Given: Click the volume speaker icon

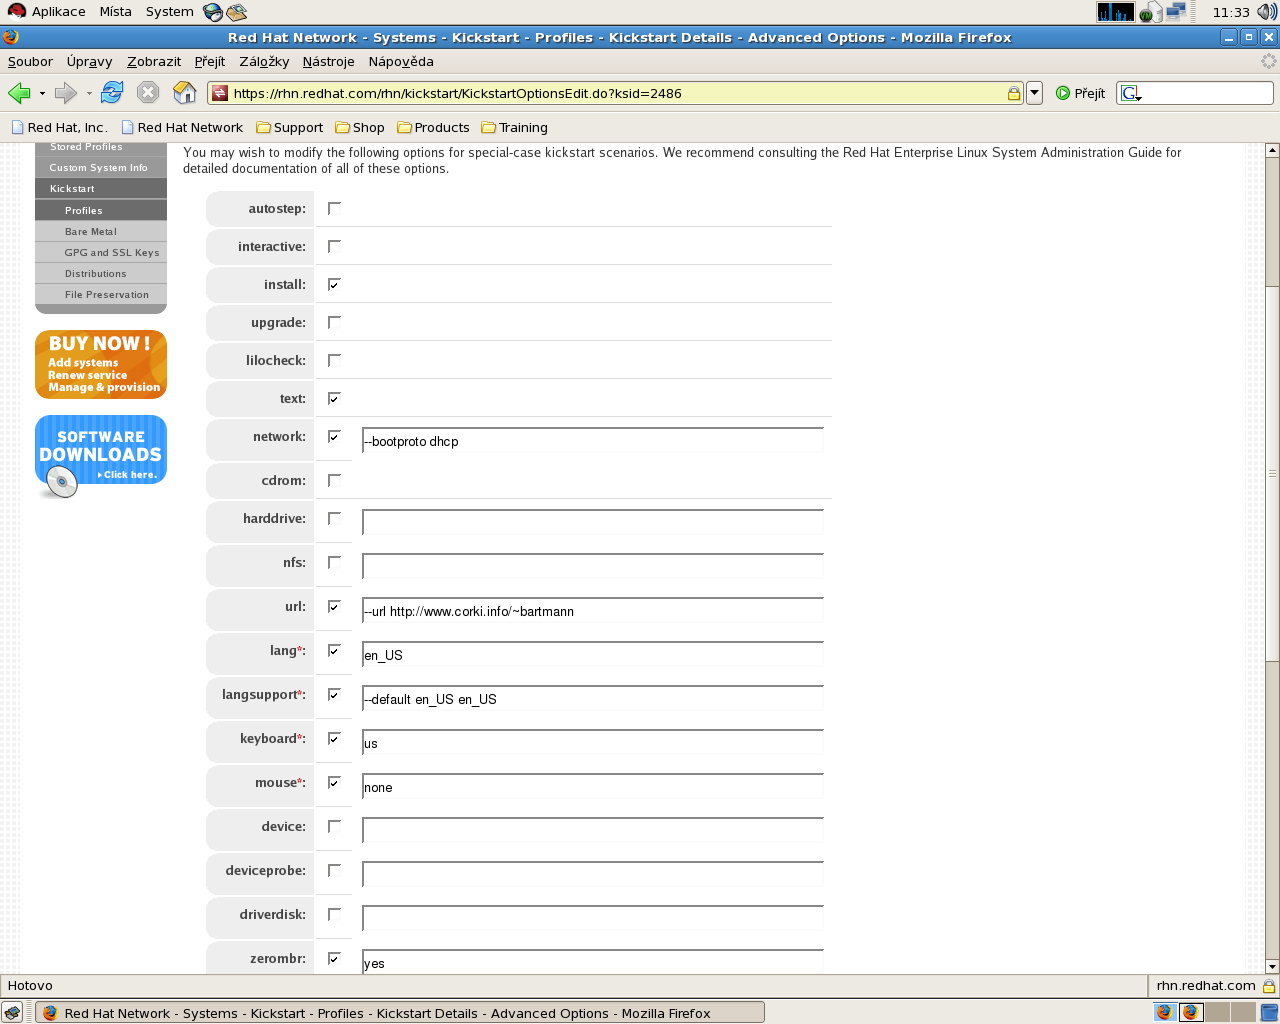Looking at the screenshot, I should (x=1267, y=12).
